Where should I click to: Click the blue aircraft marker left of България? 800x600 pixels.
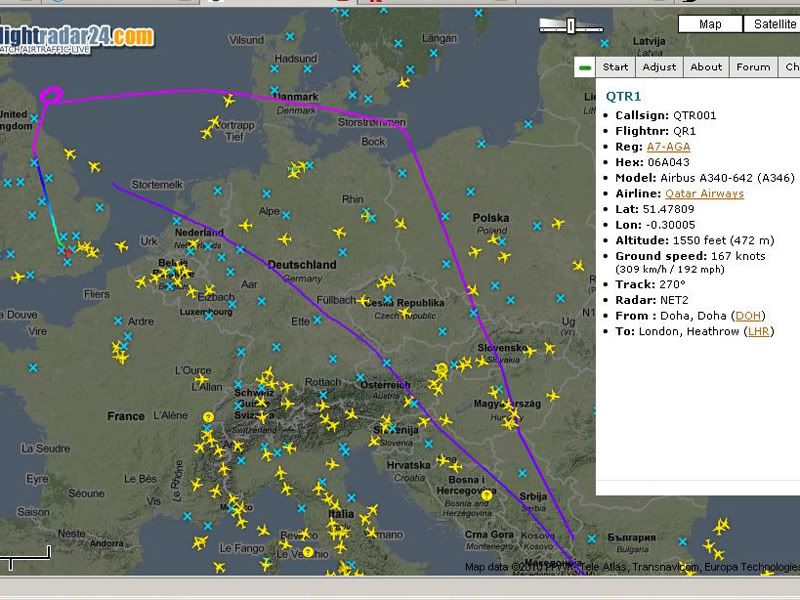tap(591, 538)
